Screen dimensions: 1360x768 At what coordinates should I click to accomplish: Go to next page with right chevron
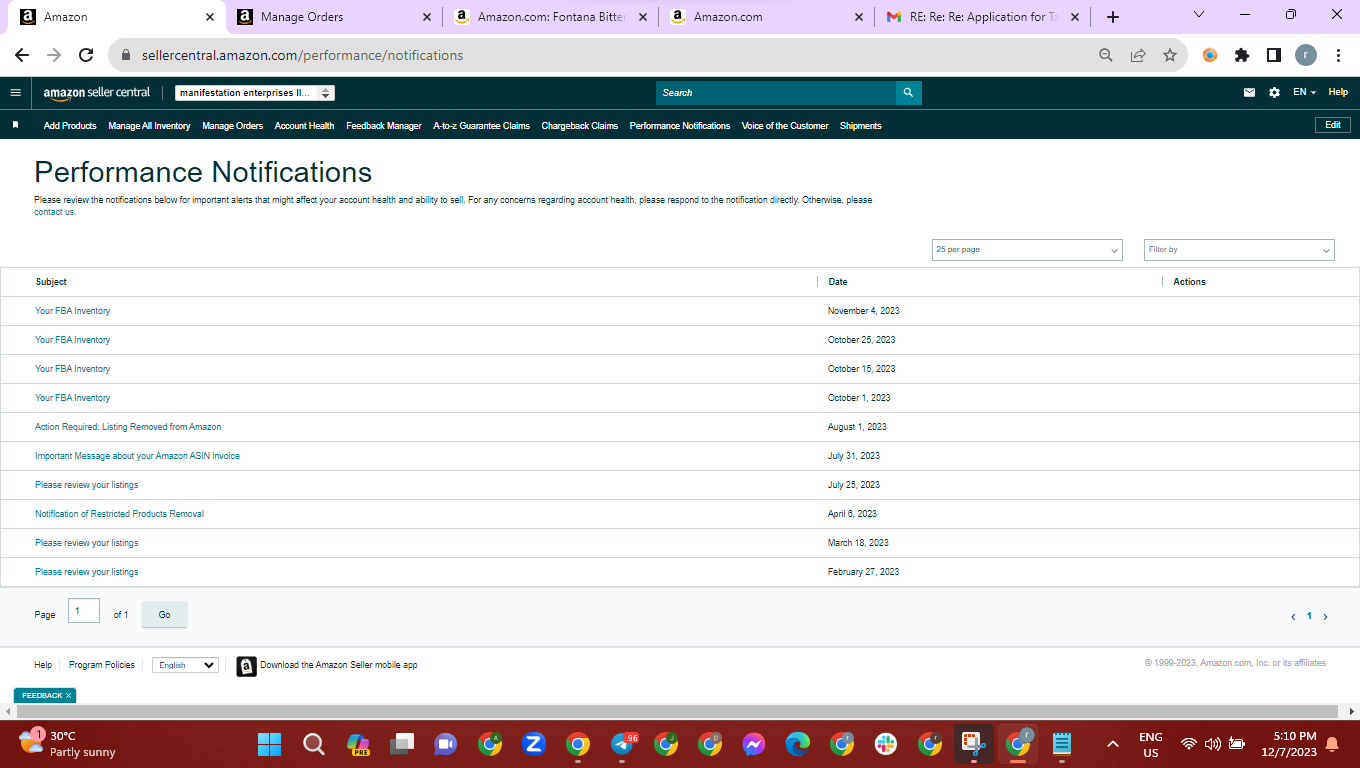point(1326,617)
